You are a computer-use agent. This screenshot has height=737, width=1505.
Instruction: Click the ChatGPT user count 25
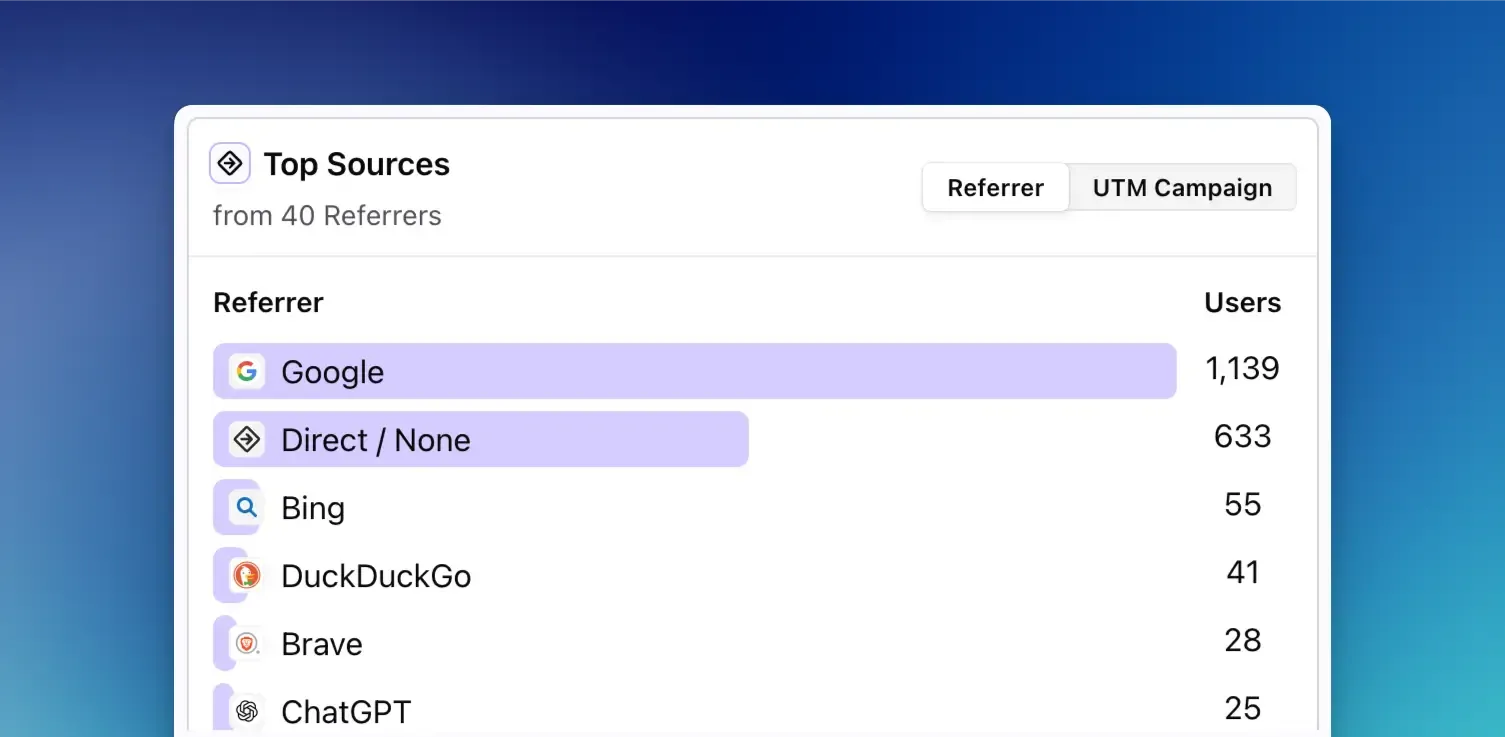(1242, 708)
